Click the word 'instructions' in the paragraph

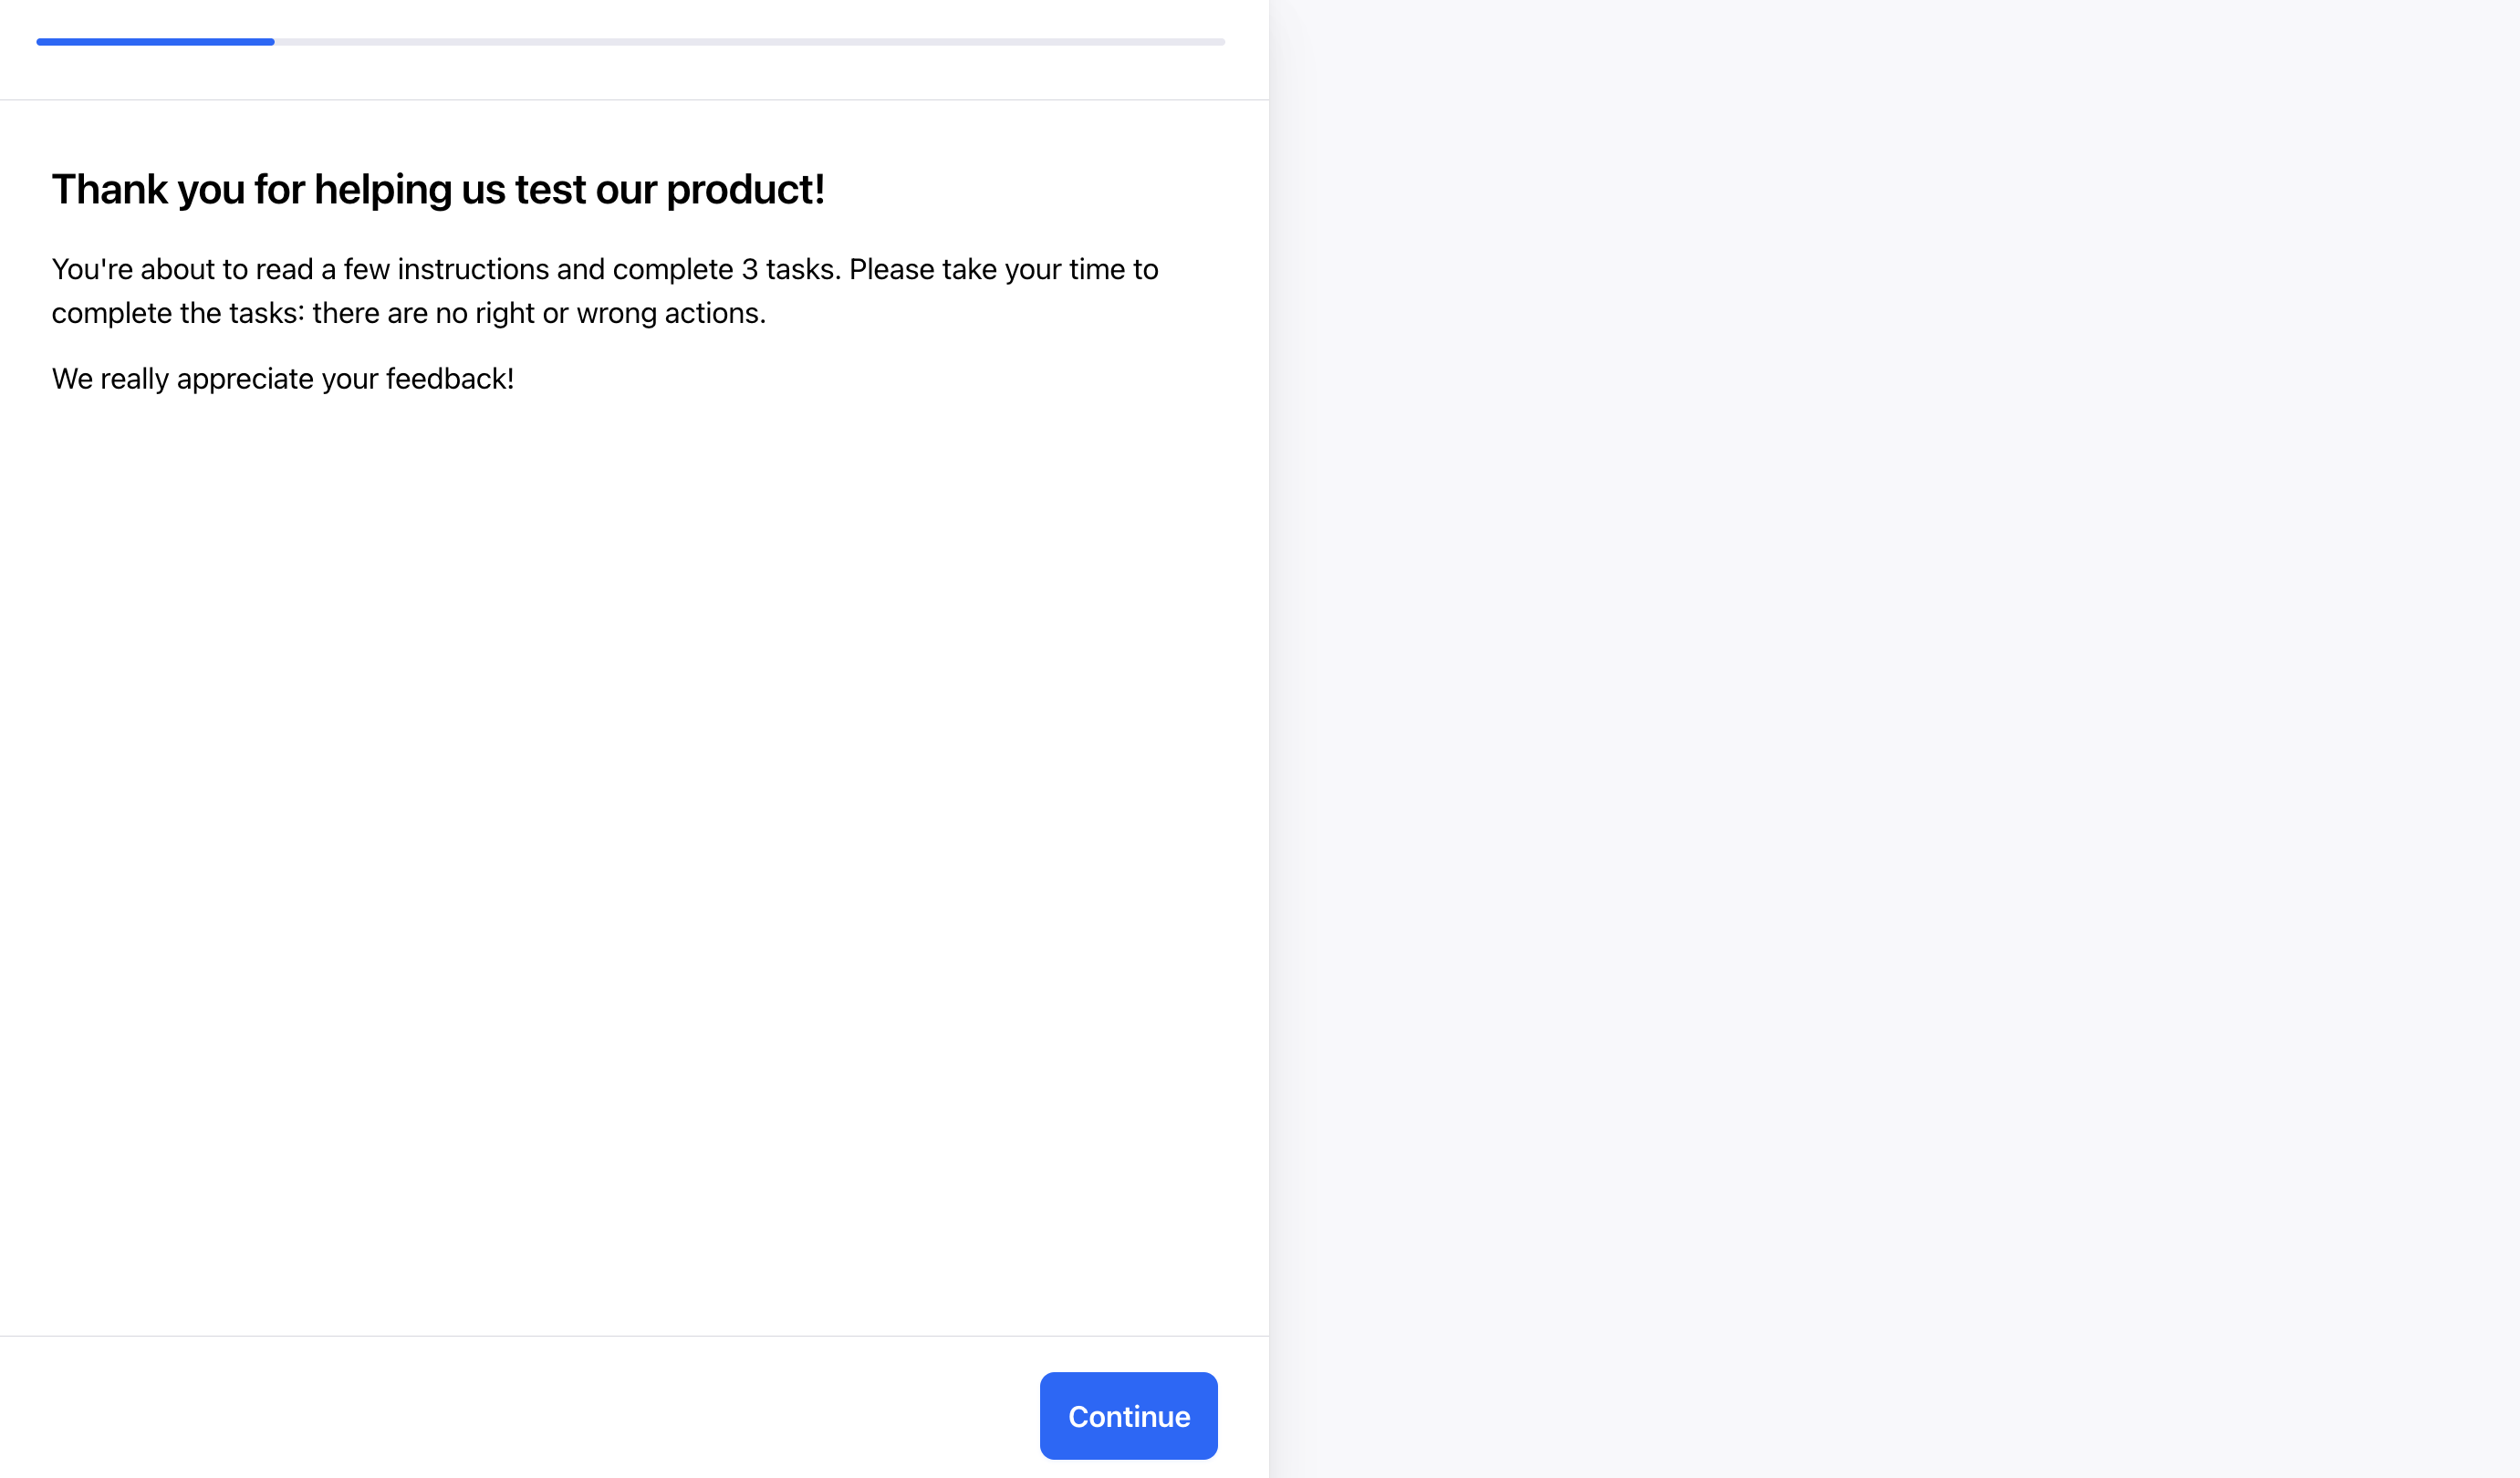473,269
